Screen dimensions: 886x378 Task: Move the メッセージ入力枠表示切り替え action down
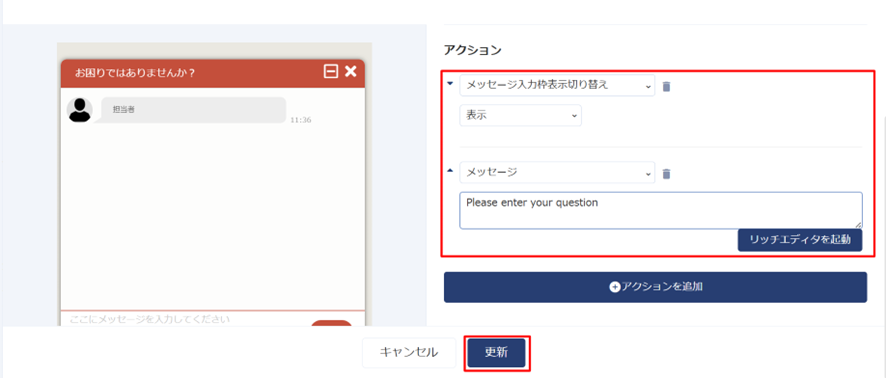(x=450, y=83)
